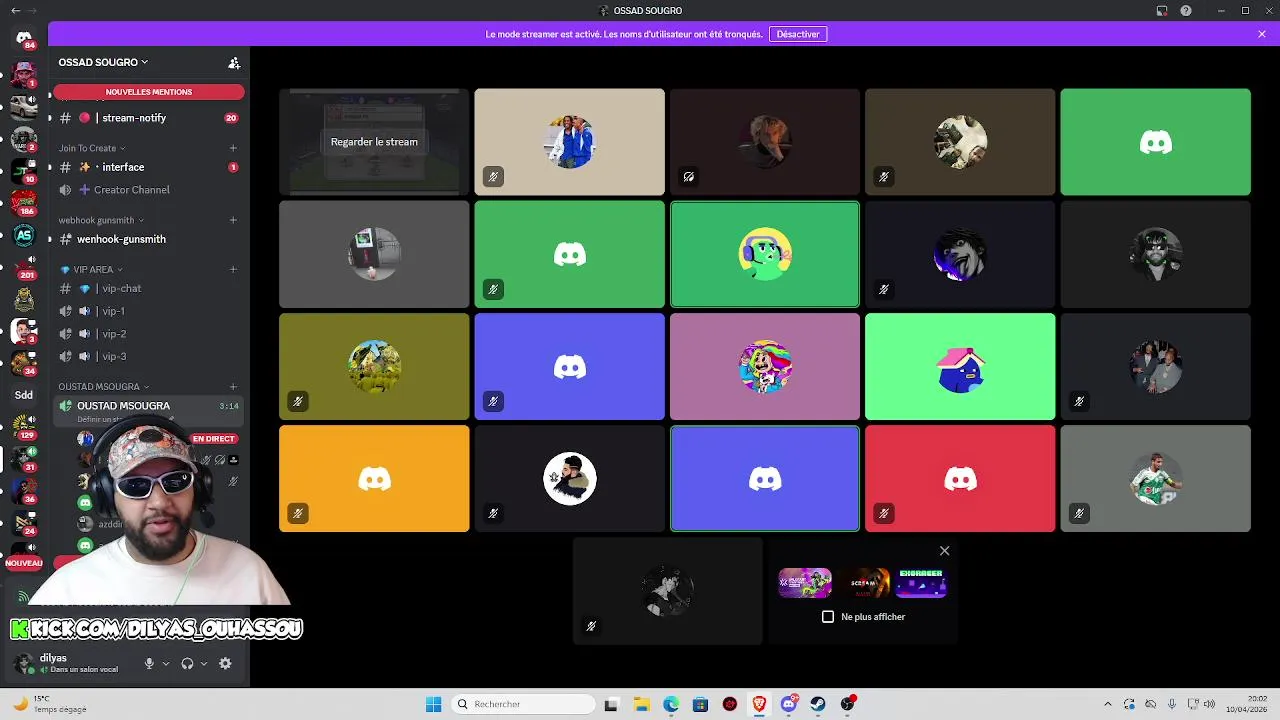The height and width of the screenshot is (720, 1280).
Task: Toggle microphone mute in user panel
Action: coord(149,663)
